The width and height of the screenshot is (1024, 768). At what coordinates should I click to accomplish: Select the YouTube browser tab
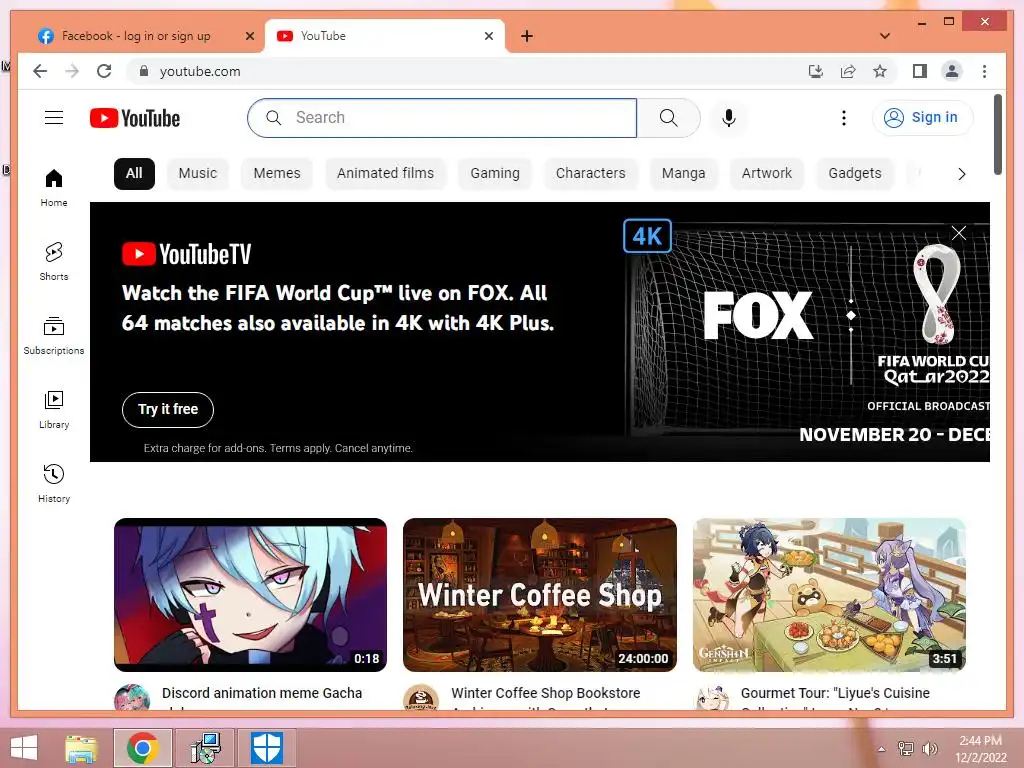pyautogui.click(x=385, y=36)
